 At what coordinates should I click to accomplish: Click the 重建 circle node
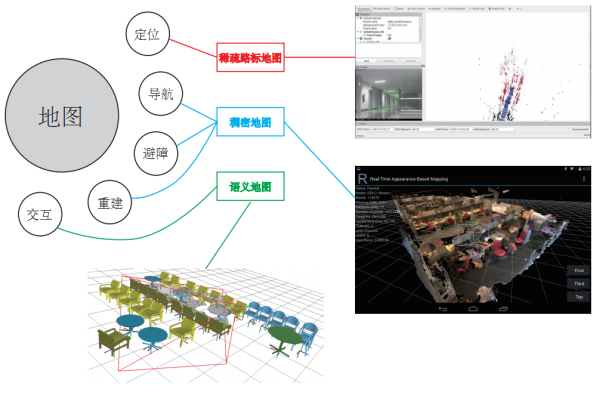(x=110, y=202)
